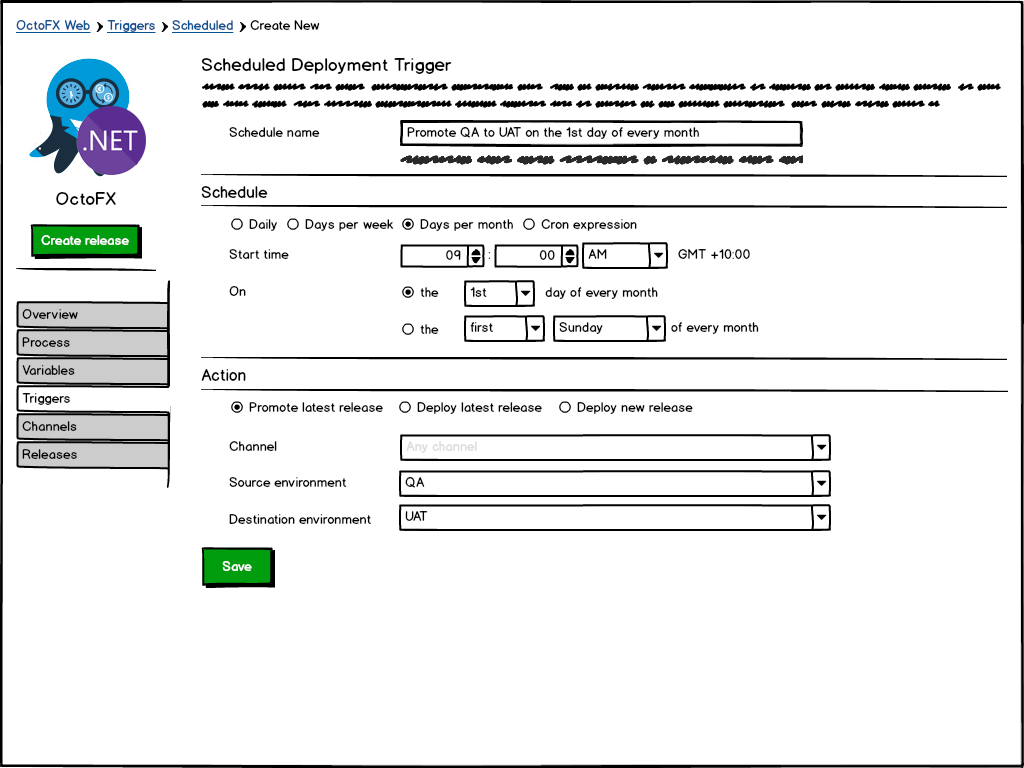
Task: Click the Schedule name text field
Action: click(x=600, y=133)
